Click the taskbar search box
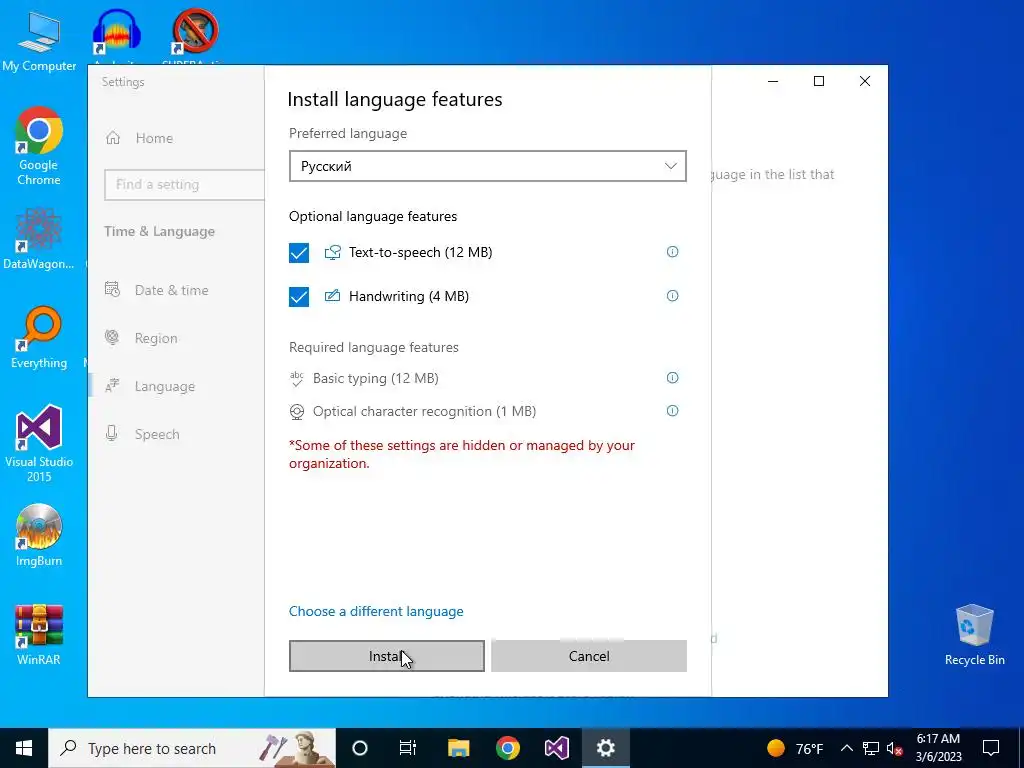The width and height of the screenshot is (1024, 768). point(192,748)
